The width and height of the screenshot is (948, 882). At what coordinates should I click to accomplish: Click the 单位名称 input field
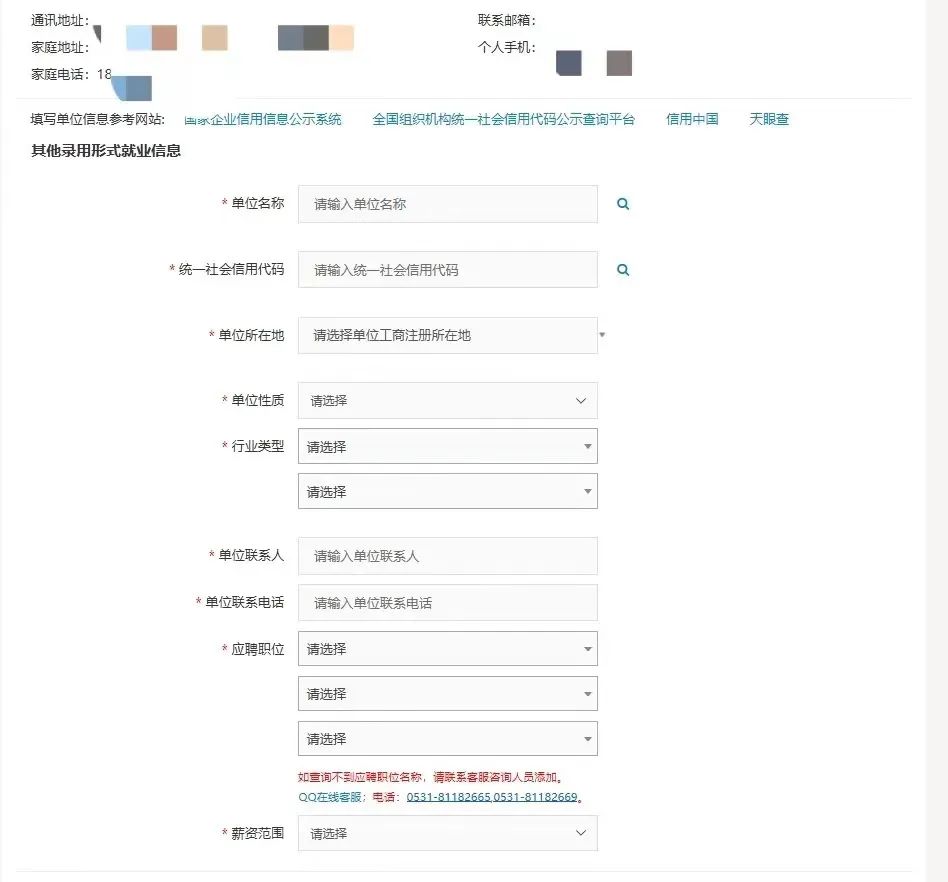[x=447, y=203]
